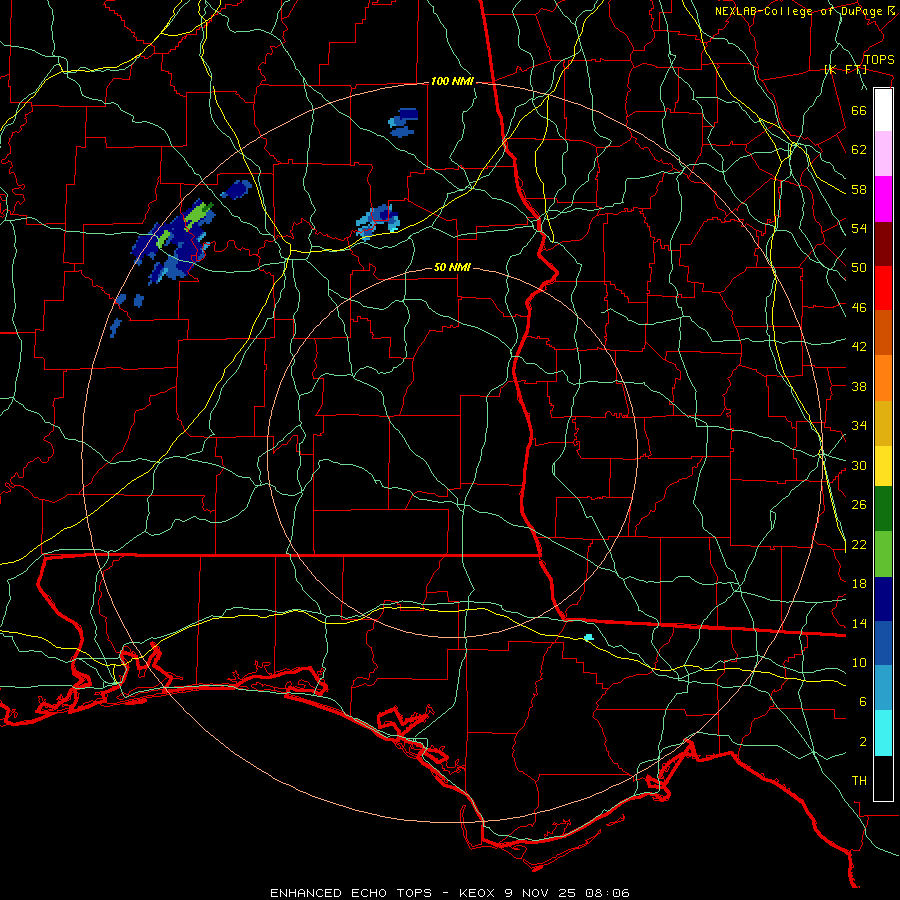Click the "KEOX" station identifier in caption
900x900 pixels.
479,893
